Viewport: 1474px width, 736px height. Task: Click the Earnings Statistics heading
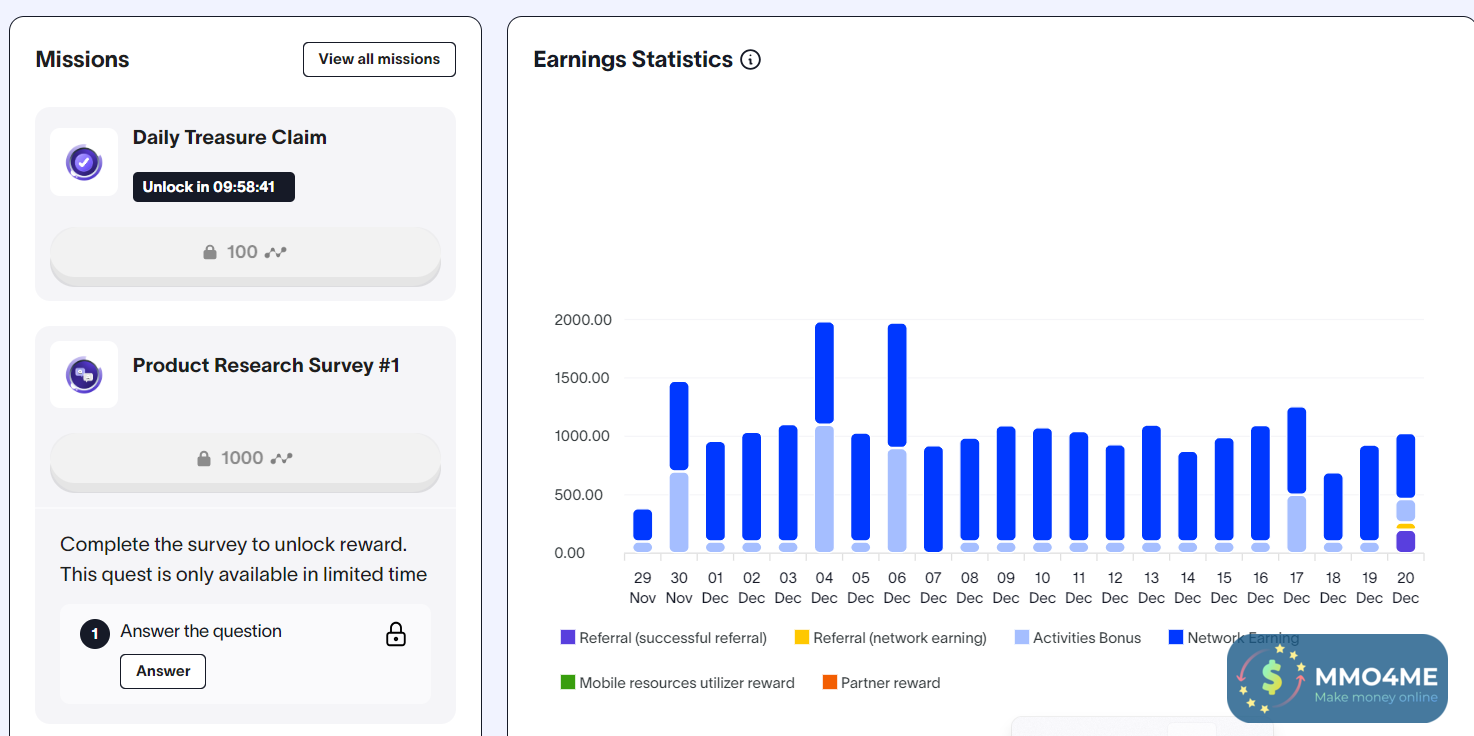pyautogui.click(x=633, y=59)
